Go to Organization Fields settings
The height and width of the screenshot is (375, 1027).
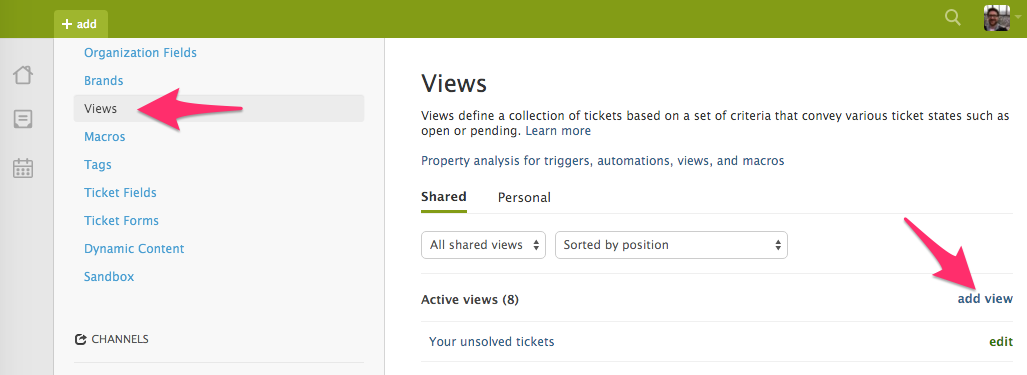pos(140,52)
